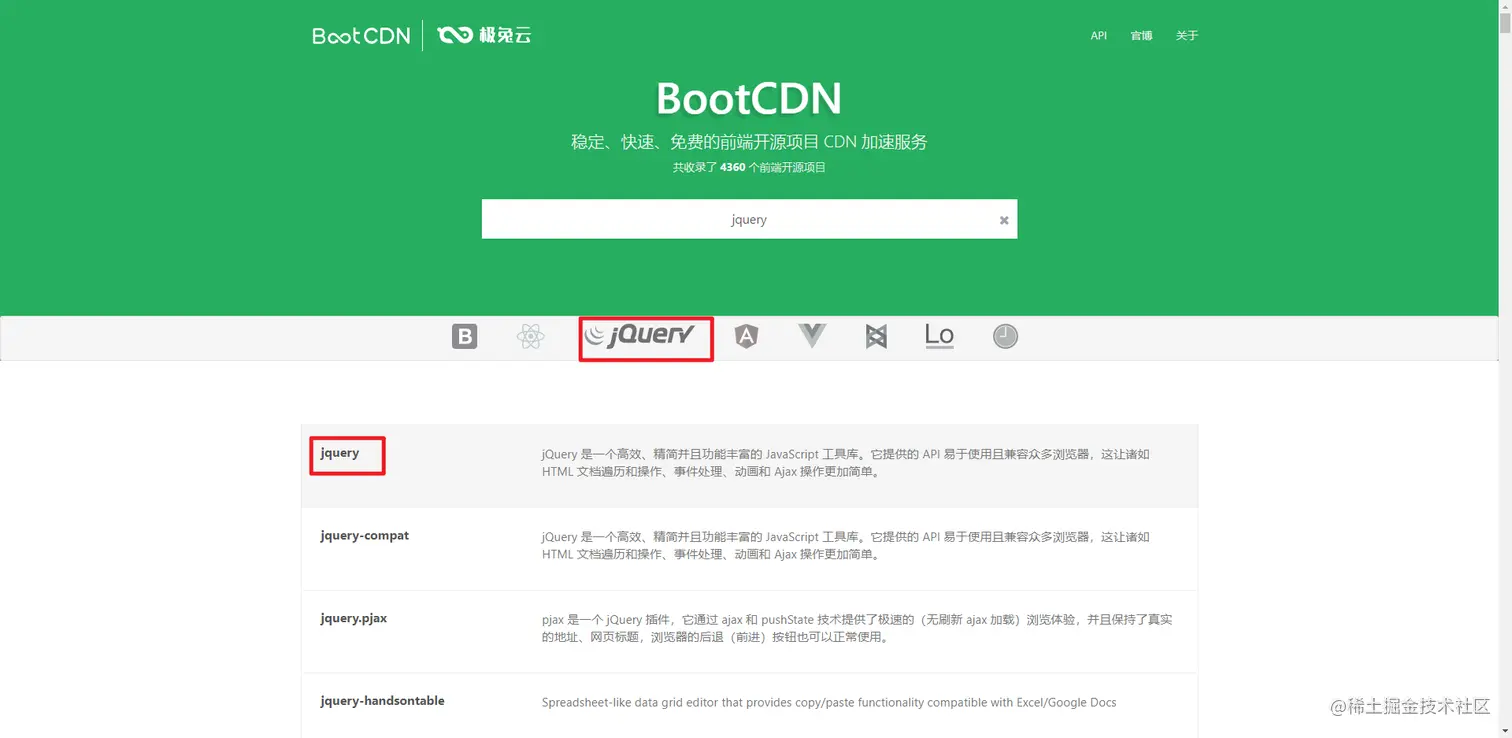
Task: Select the Backbone logo icon
Action: coord(876,337)
